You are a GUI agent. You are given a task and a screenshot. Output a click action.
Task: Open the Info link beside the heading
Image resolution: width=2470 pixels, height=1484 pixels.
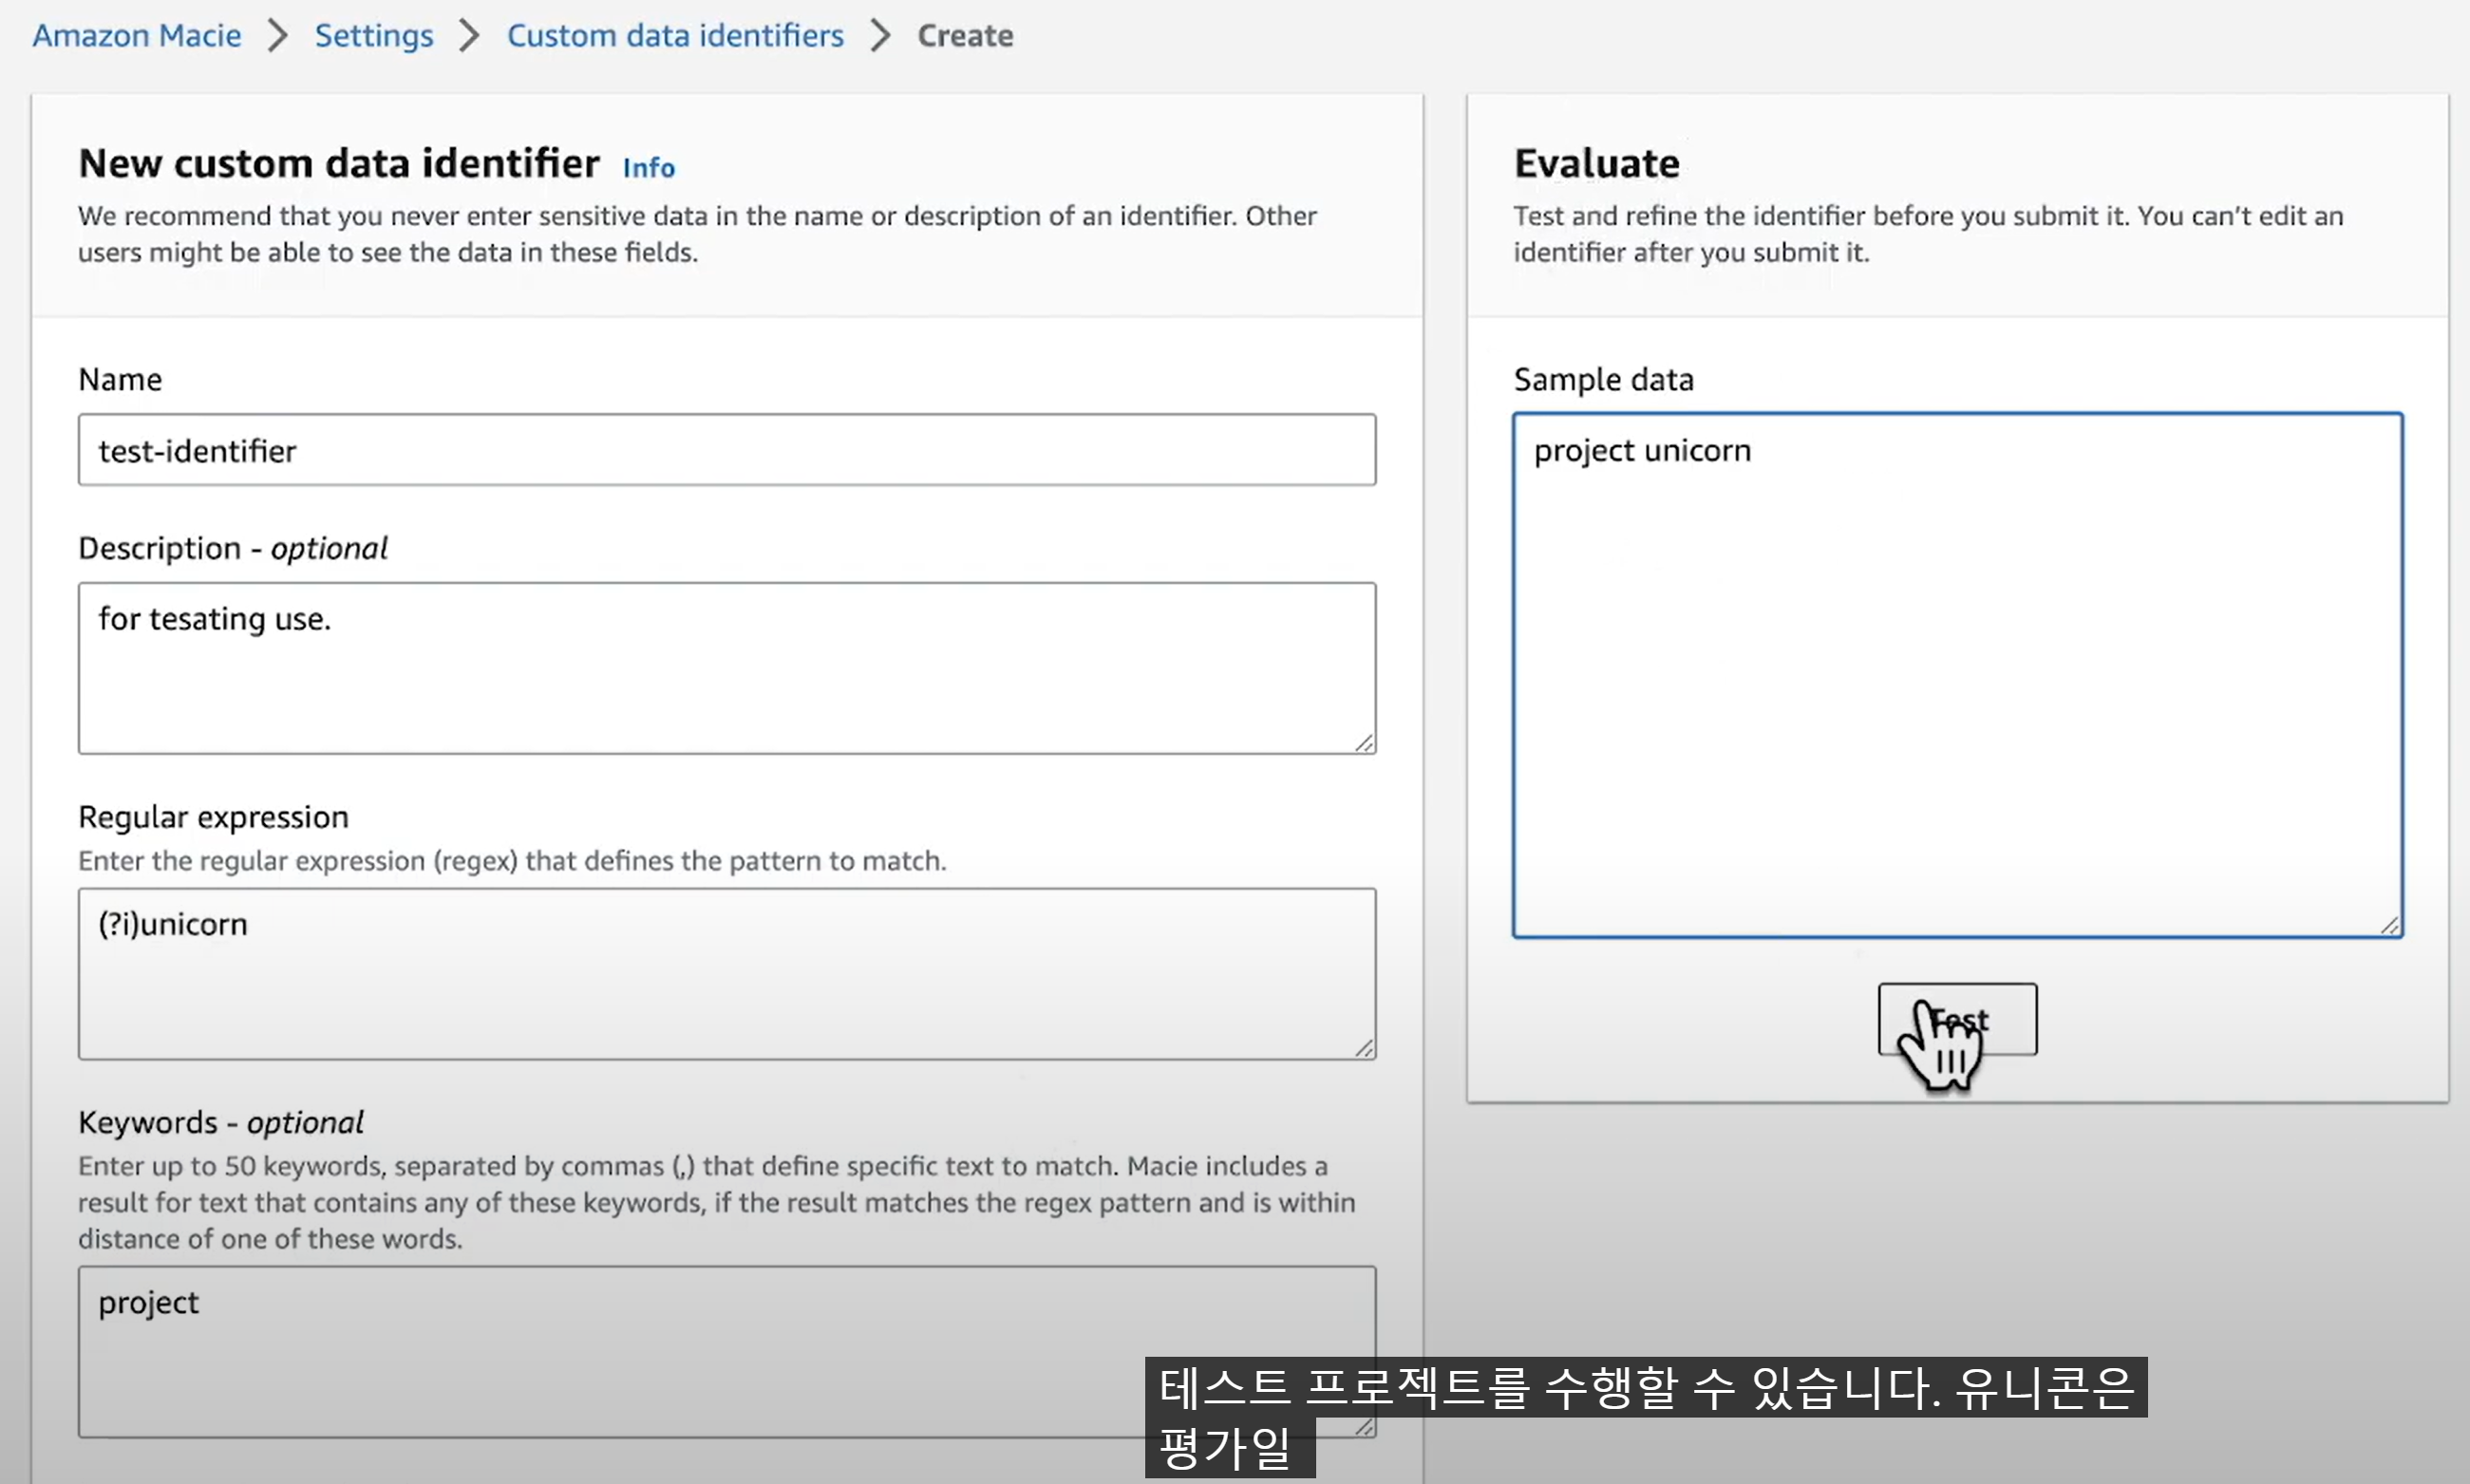[648, 167]
